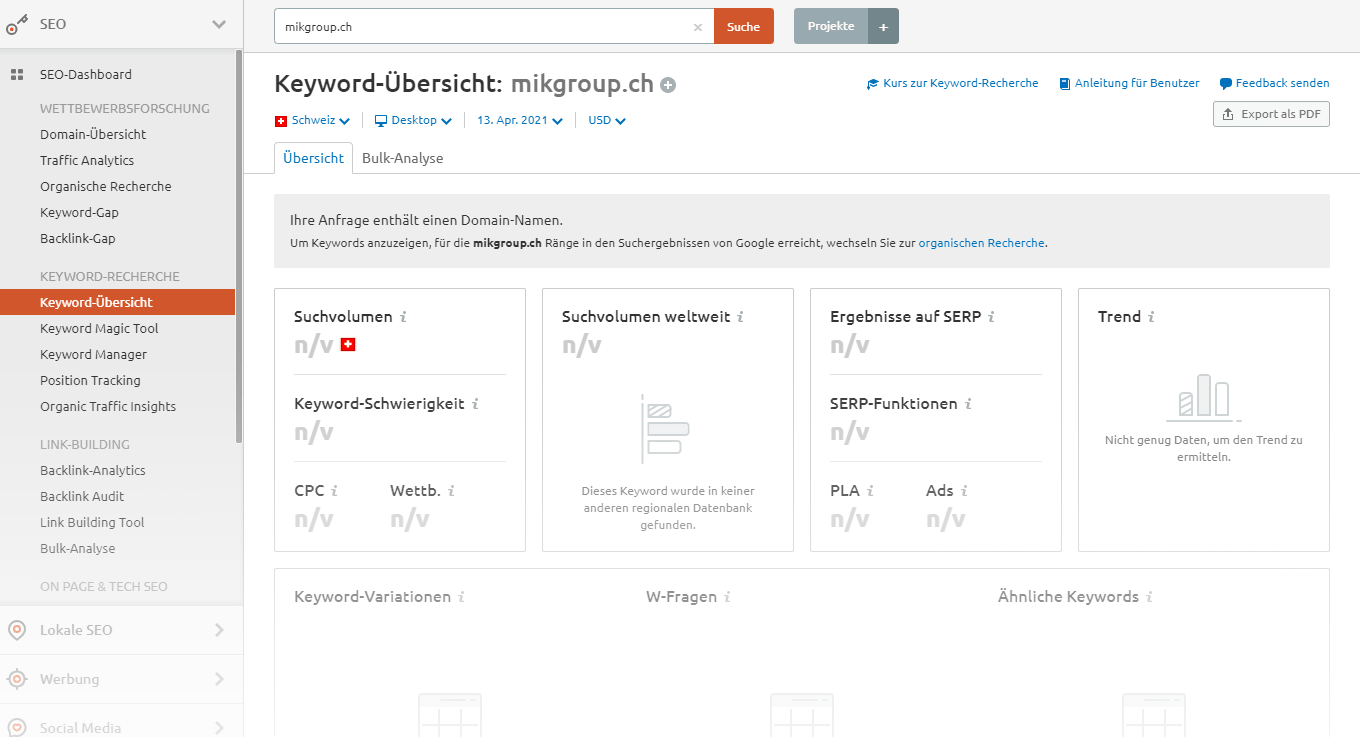Click info icon next to Suchvolumen

[403, 317]
